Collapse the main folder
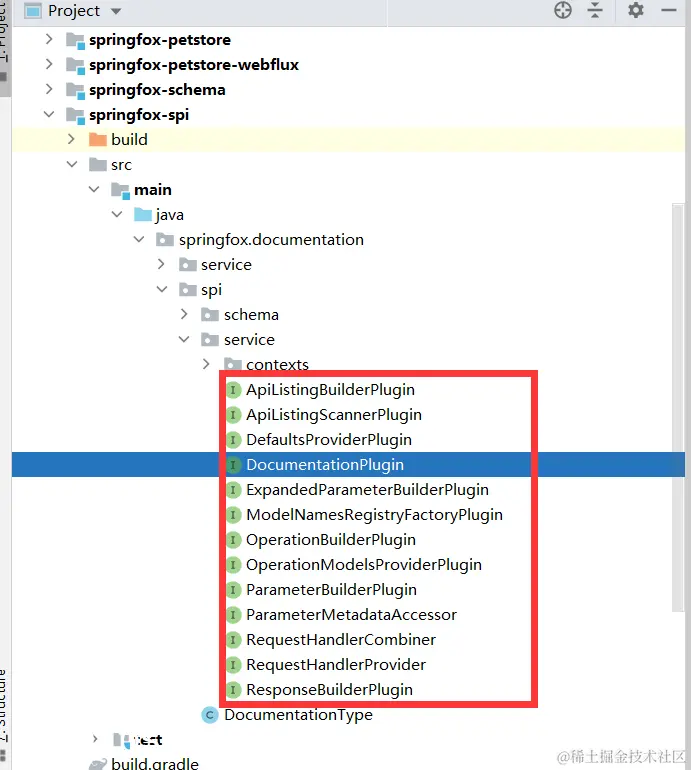 click(x=94, y=190)
